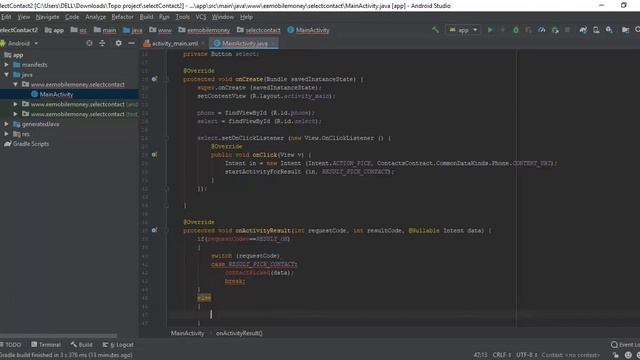Click the override gutter icon beside onActivityResult

click(x=154, y=230)
